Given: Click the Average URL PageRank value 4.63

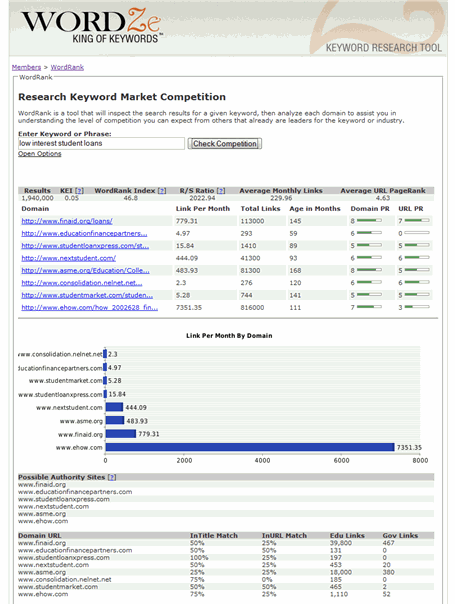Looking at the screenshot, I should 383,198.
